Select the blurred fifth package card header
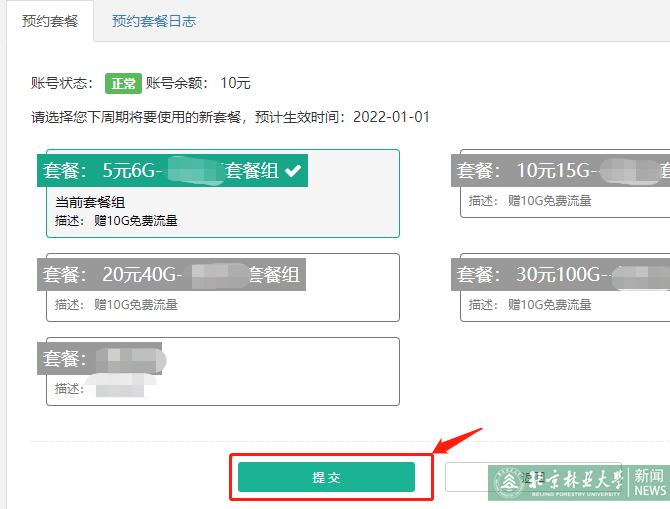 (100, 358)
